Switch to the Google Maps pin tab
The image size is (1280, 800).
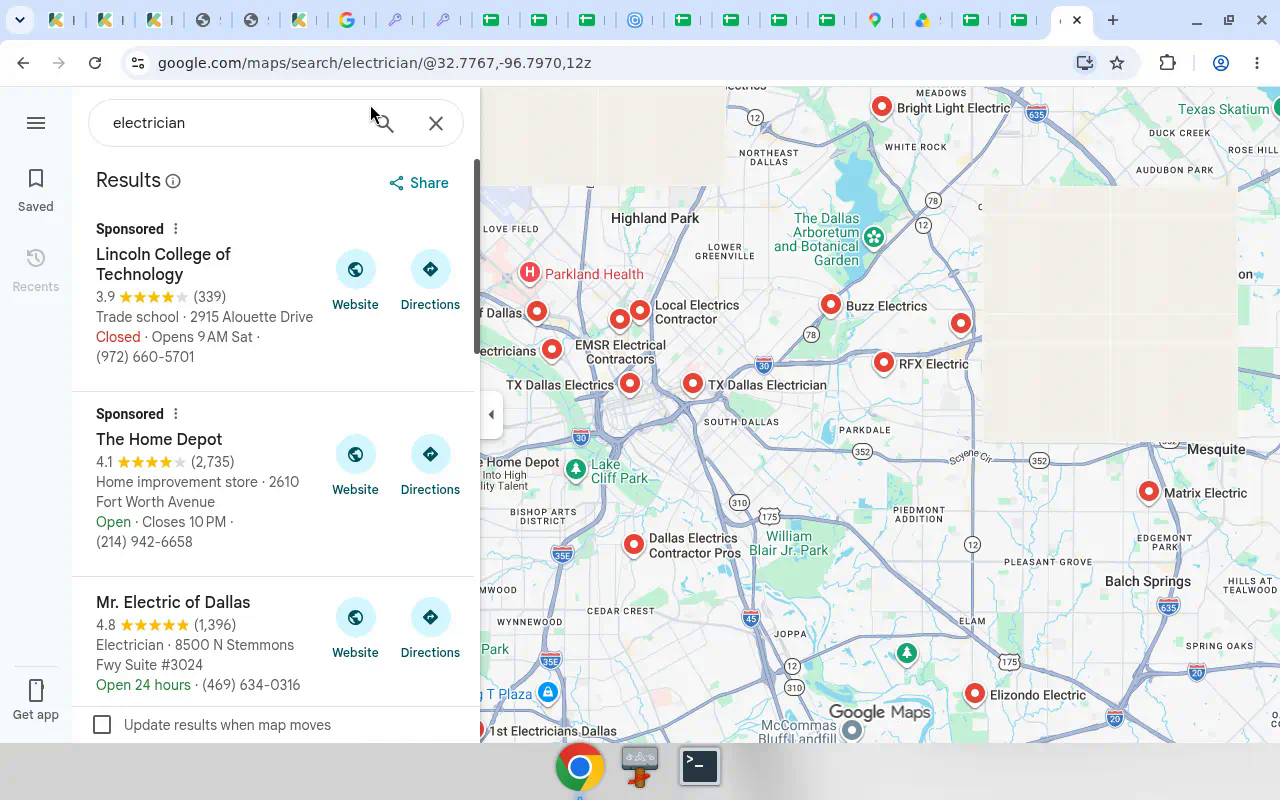(x=876, y=20)
